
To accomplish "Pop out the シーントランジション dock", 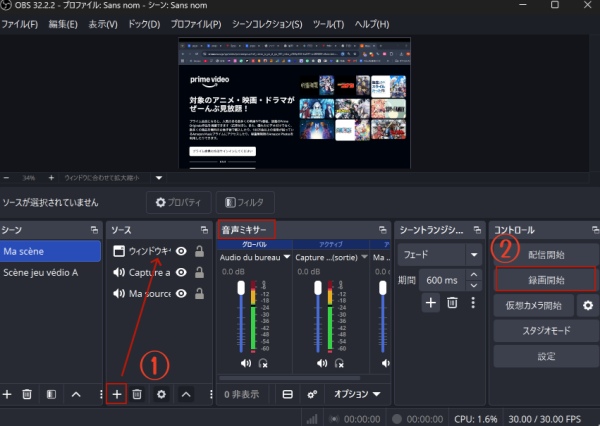I will tap(477, 230).
